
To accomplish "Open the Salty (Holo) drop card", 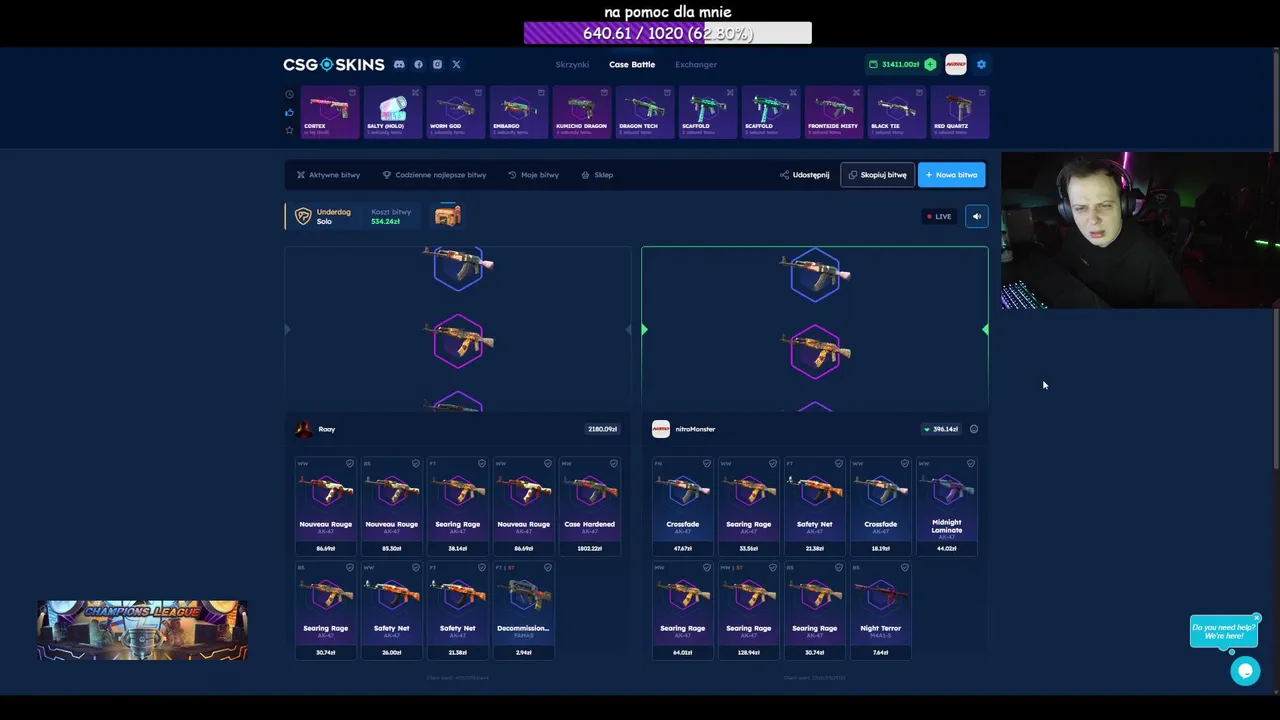I will (x=391, y=112).
